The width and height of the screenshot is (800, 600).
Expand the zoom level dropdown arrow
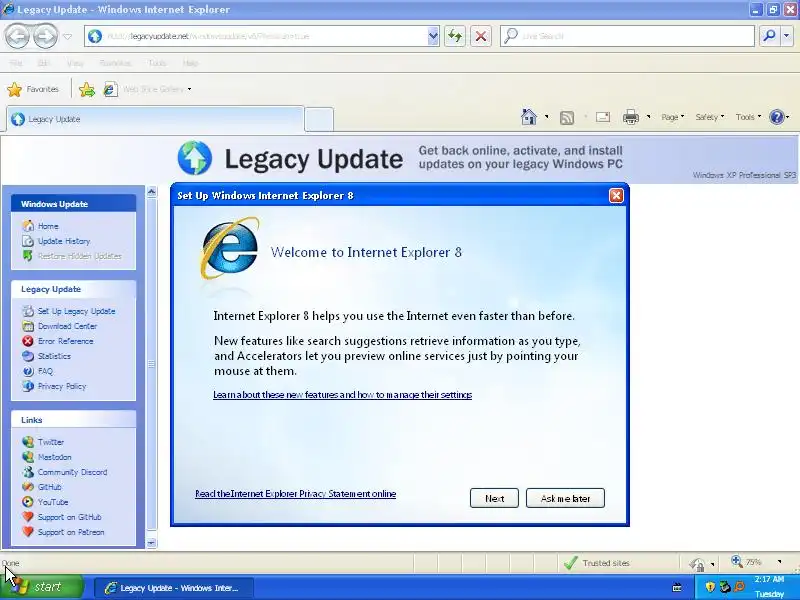[779, 562]
